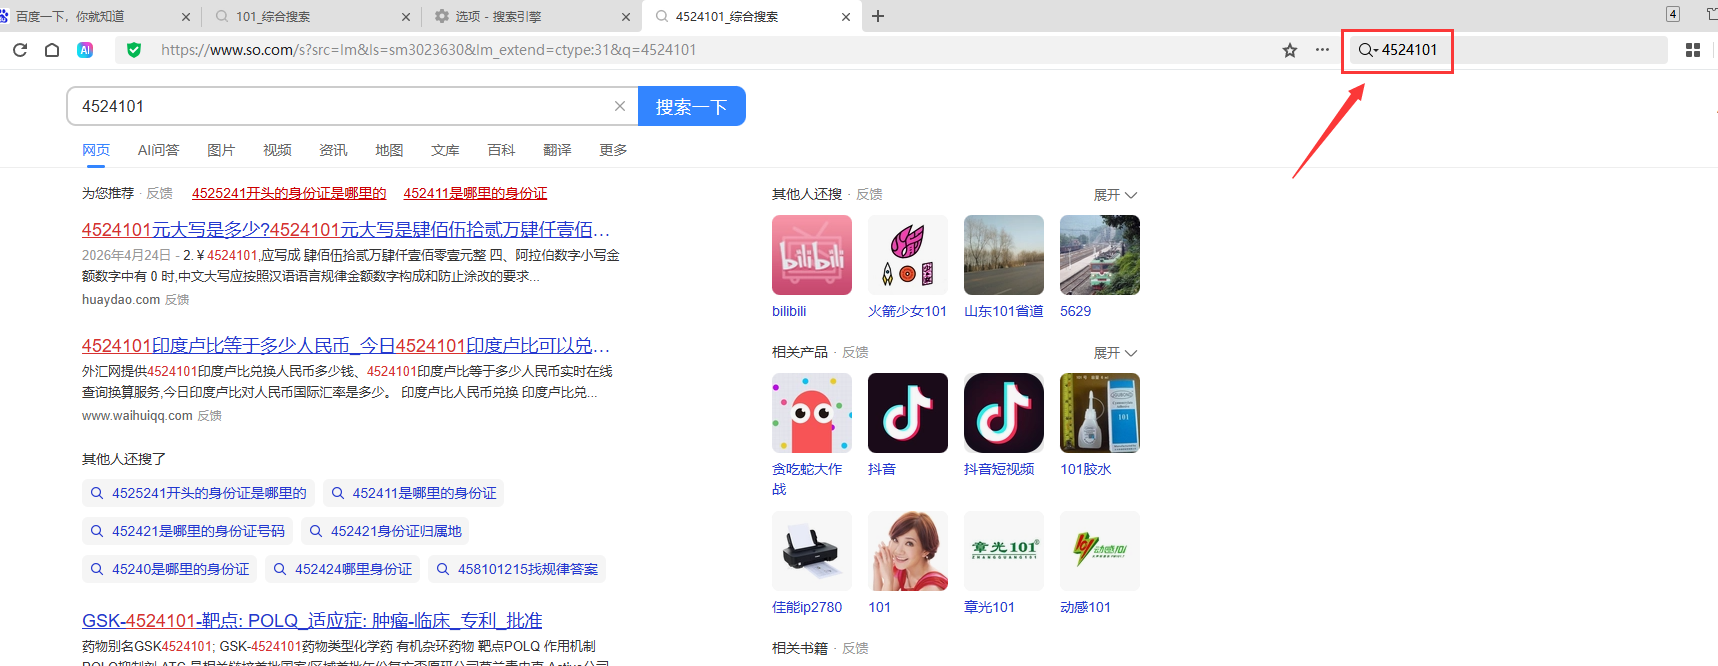Select the 网页 search category
The width and height of the screenshot is (1718, 666).
(x=96, y=150)
